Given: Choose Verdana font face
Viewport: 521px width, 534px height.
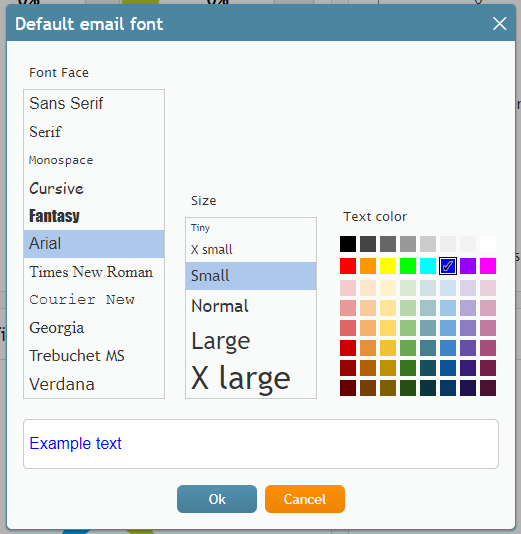Looking at the screenshot, I should coord(94,384).
